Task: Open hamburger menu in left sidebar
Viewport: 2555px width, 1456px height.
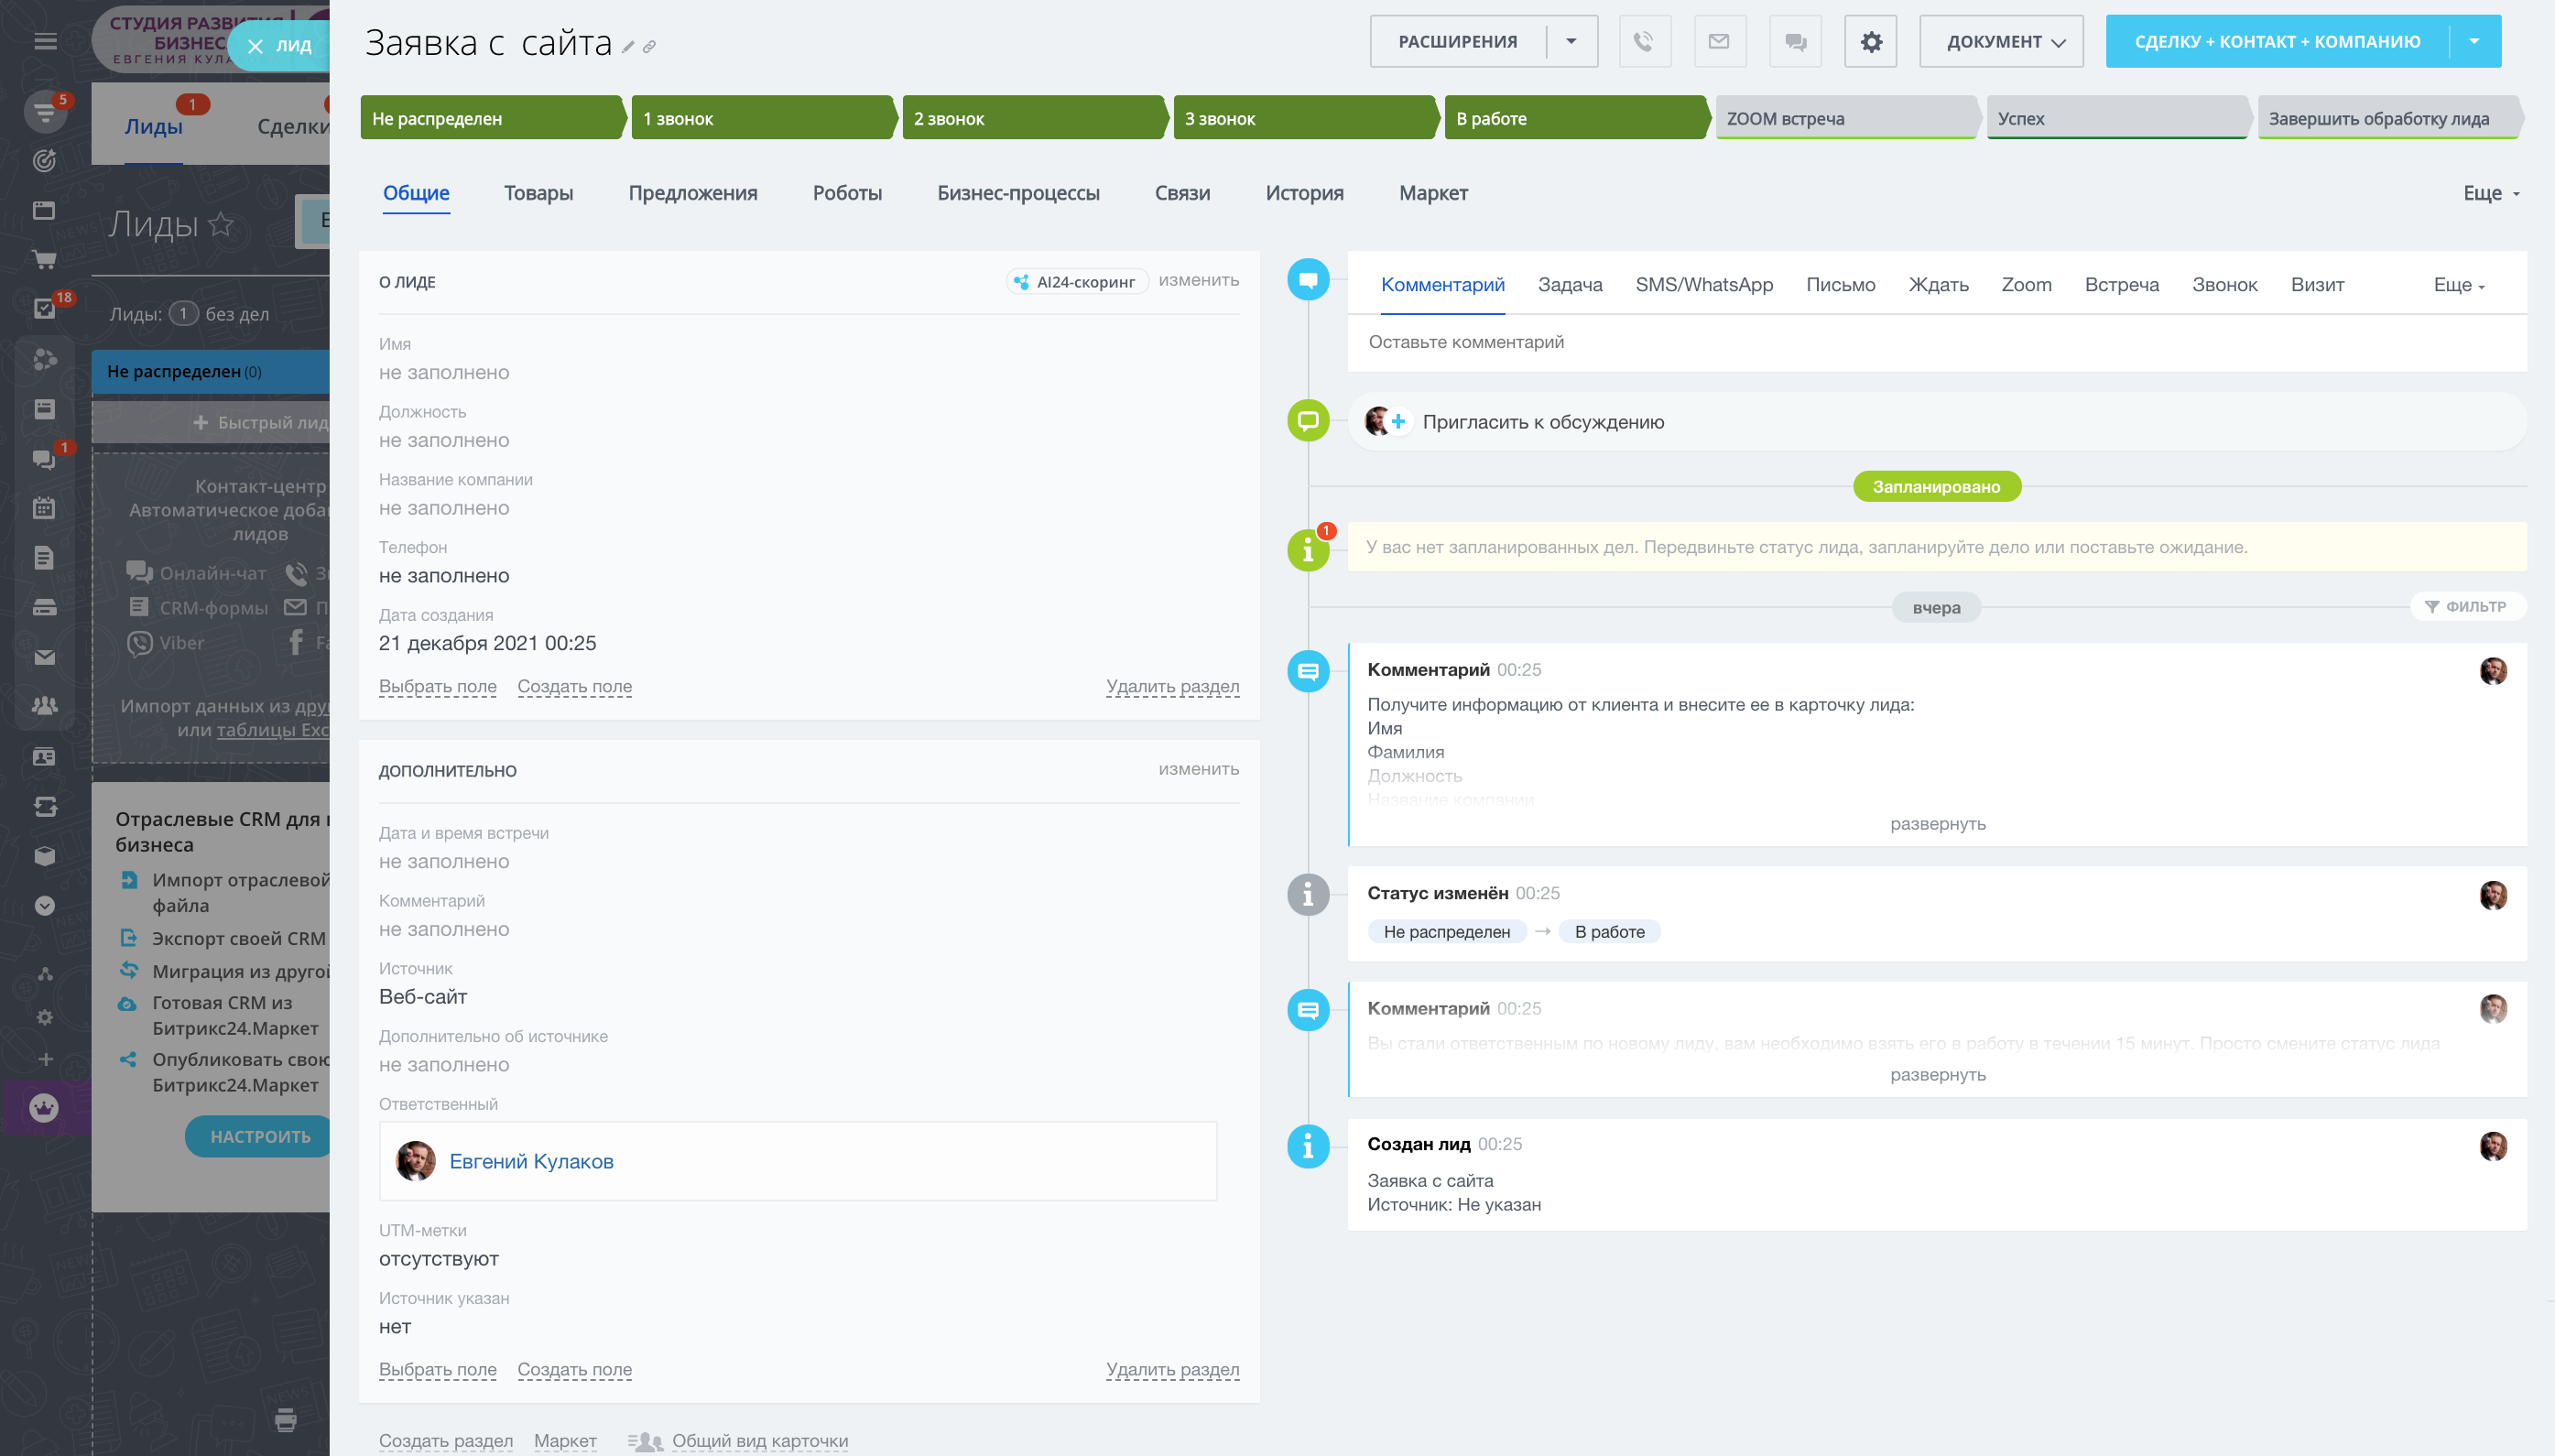Action: coord(45,42)
